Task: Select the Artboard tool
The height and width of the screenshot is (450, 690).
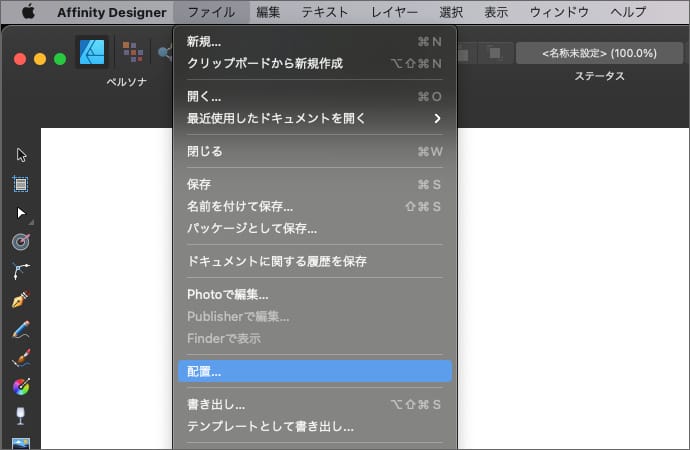Action: pos(21,184)
